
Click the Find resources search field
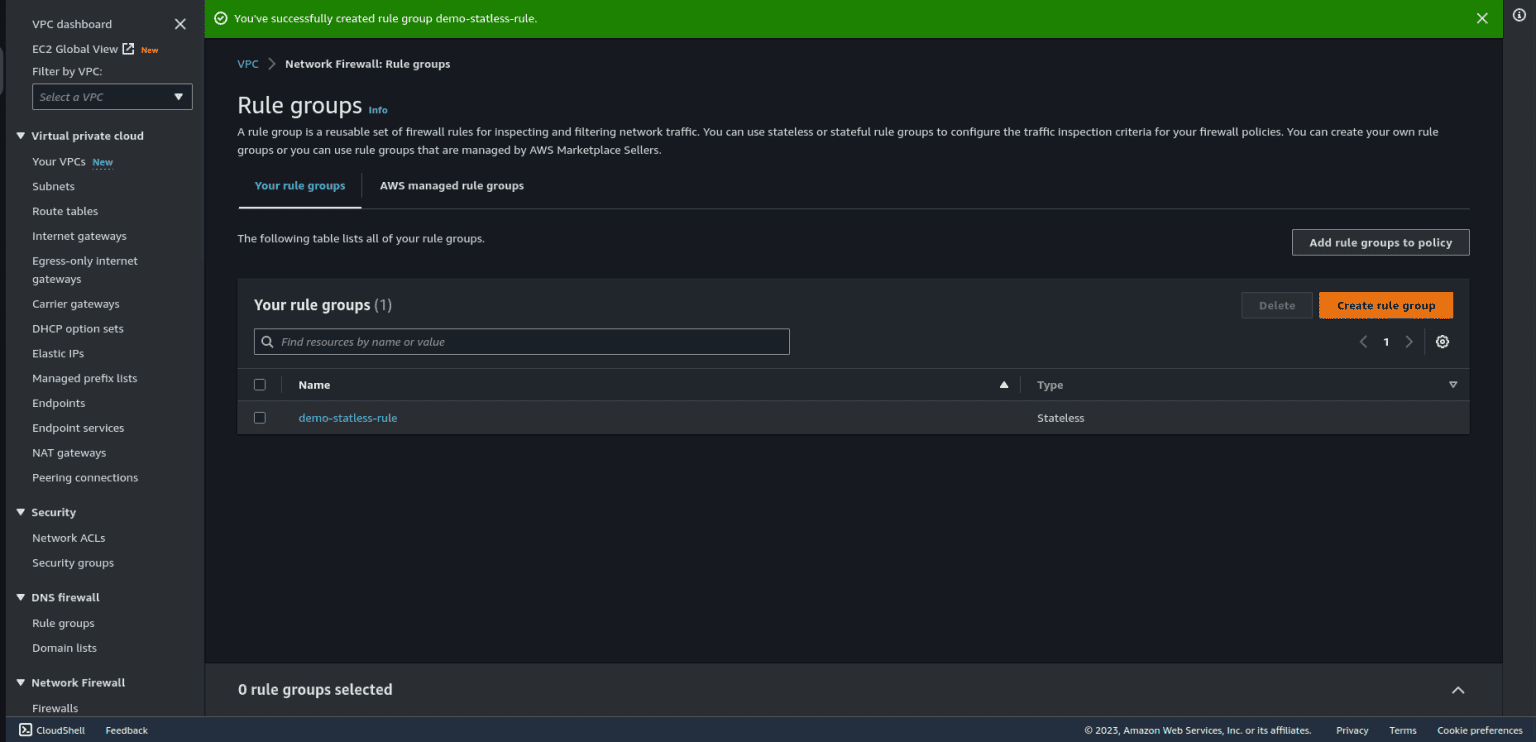[522, 342]
